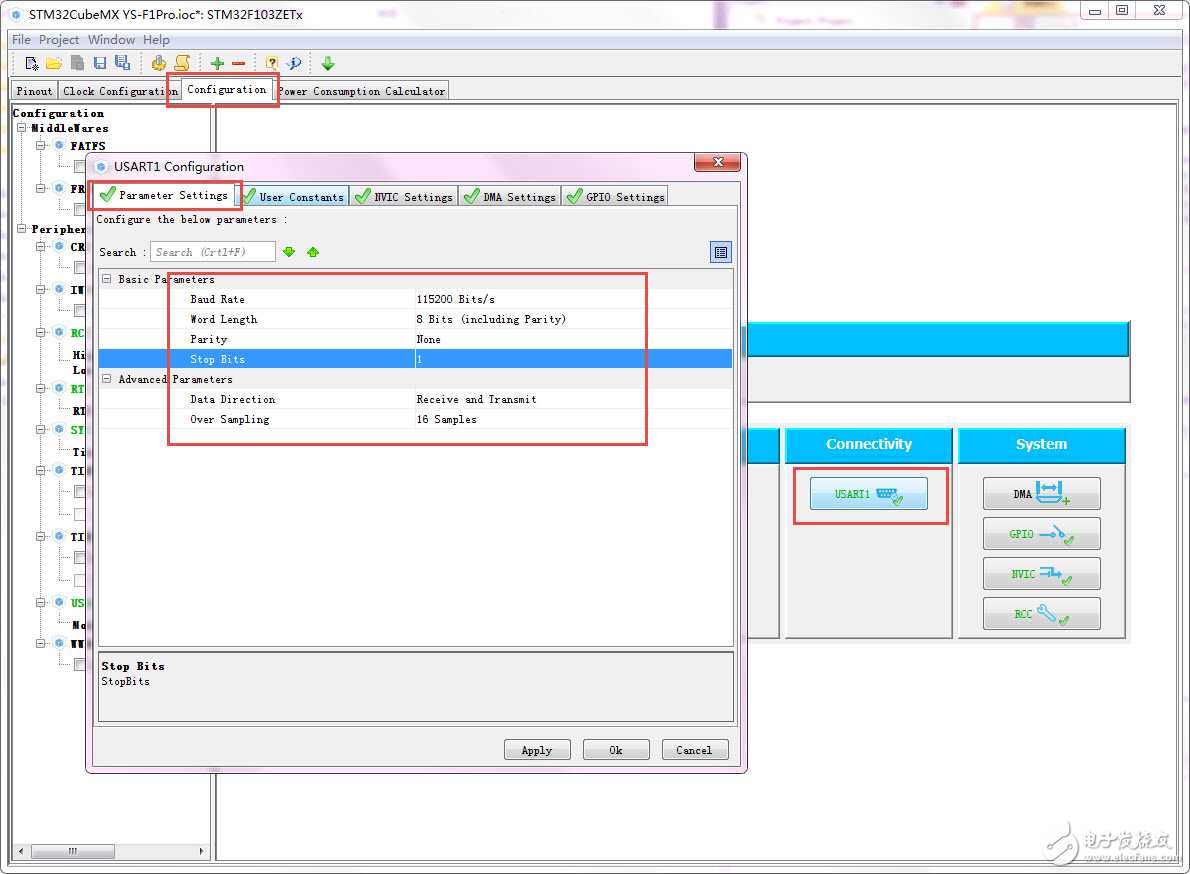The width and height of the screenshot is (1190, 874).
Task: Click the blue node icon beside FATFS
Action: [59, 145]
